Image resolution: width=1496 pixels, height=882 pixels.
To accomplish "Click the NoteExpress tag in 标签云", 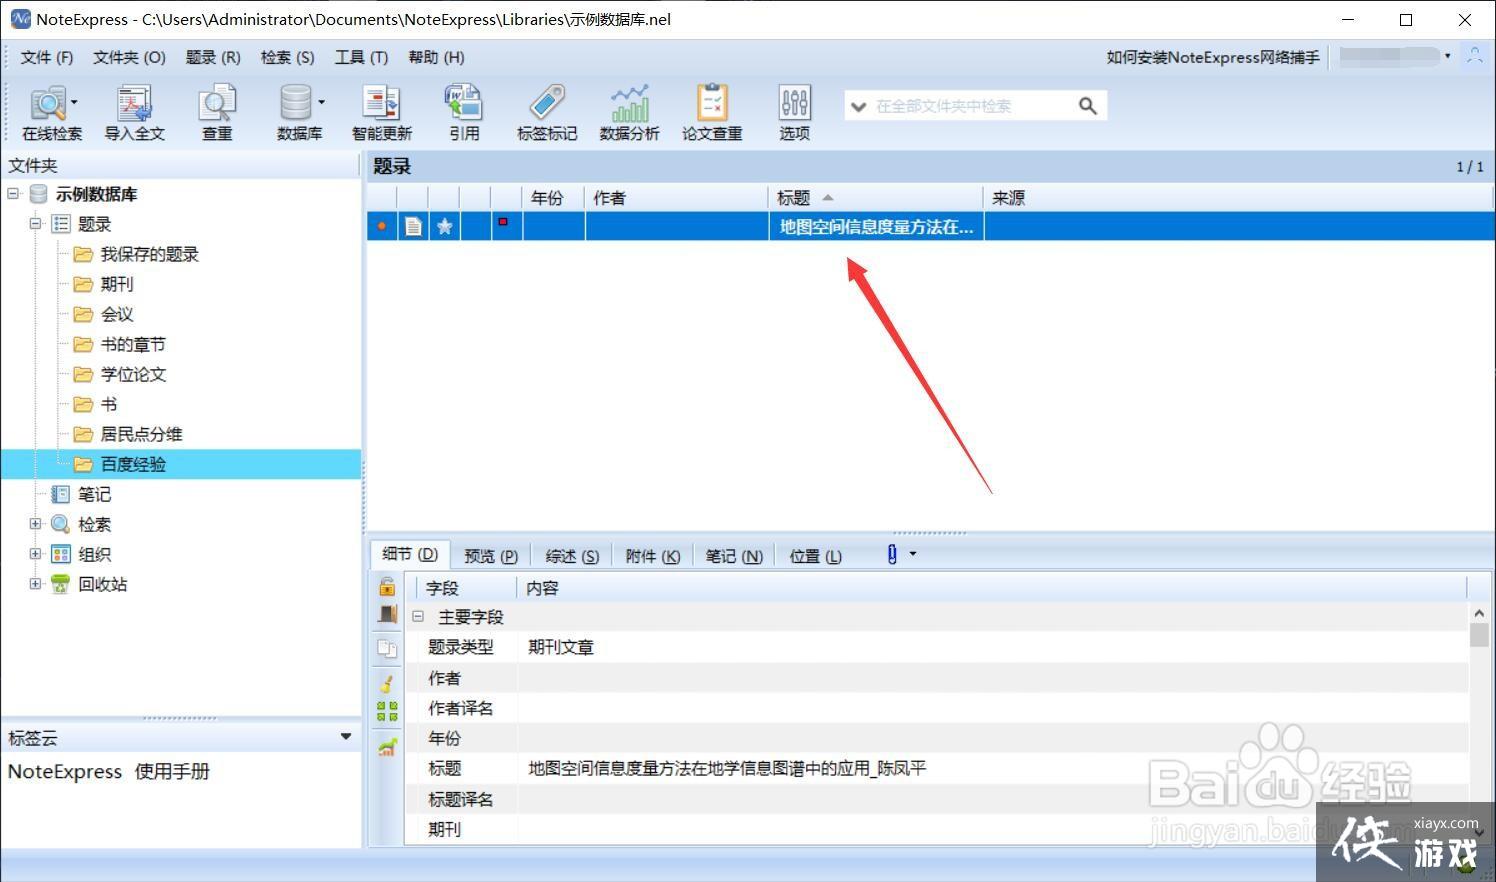I will [65, 772].
